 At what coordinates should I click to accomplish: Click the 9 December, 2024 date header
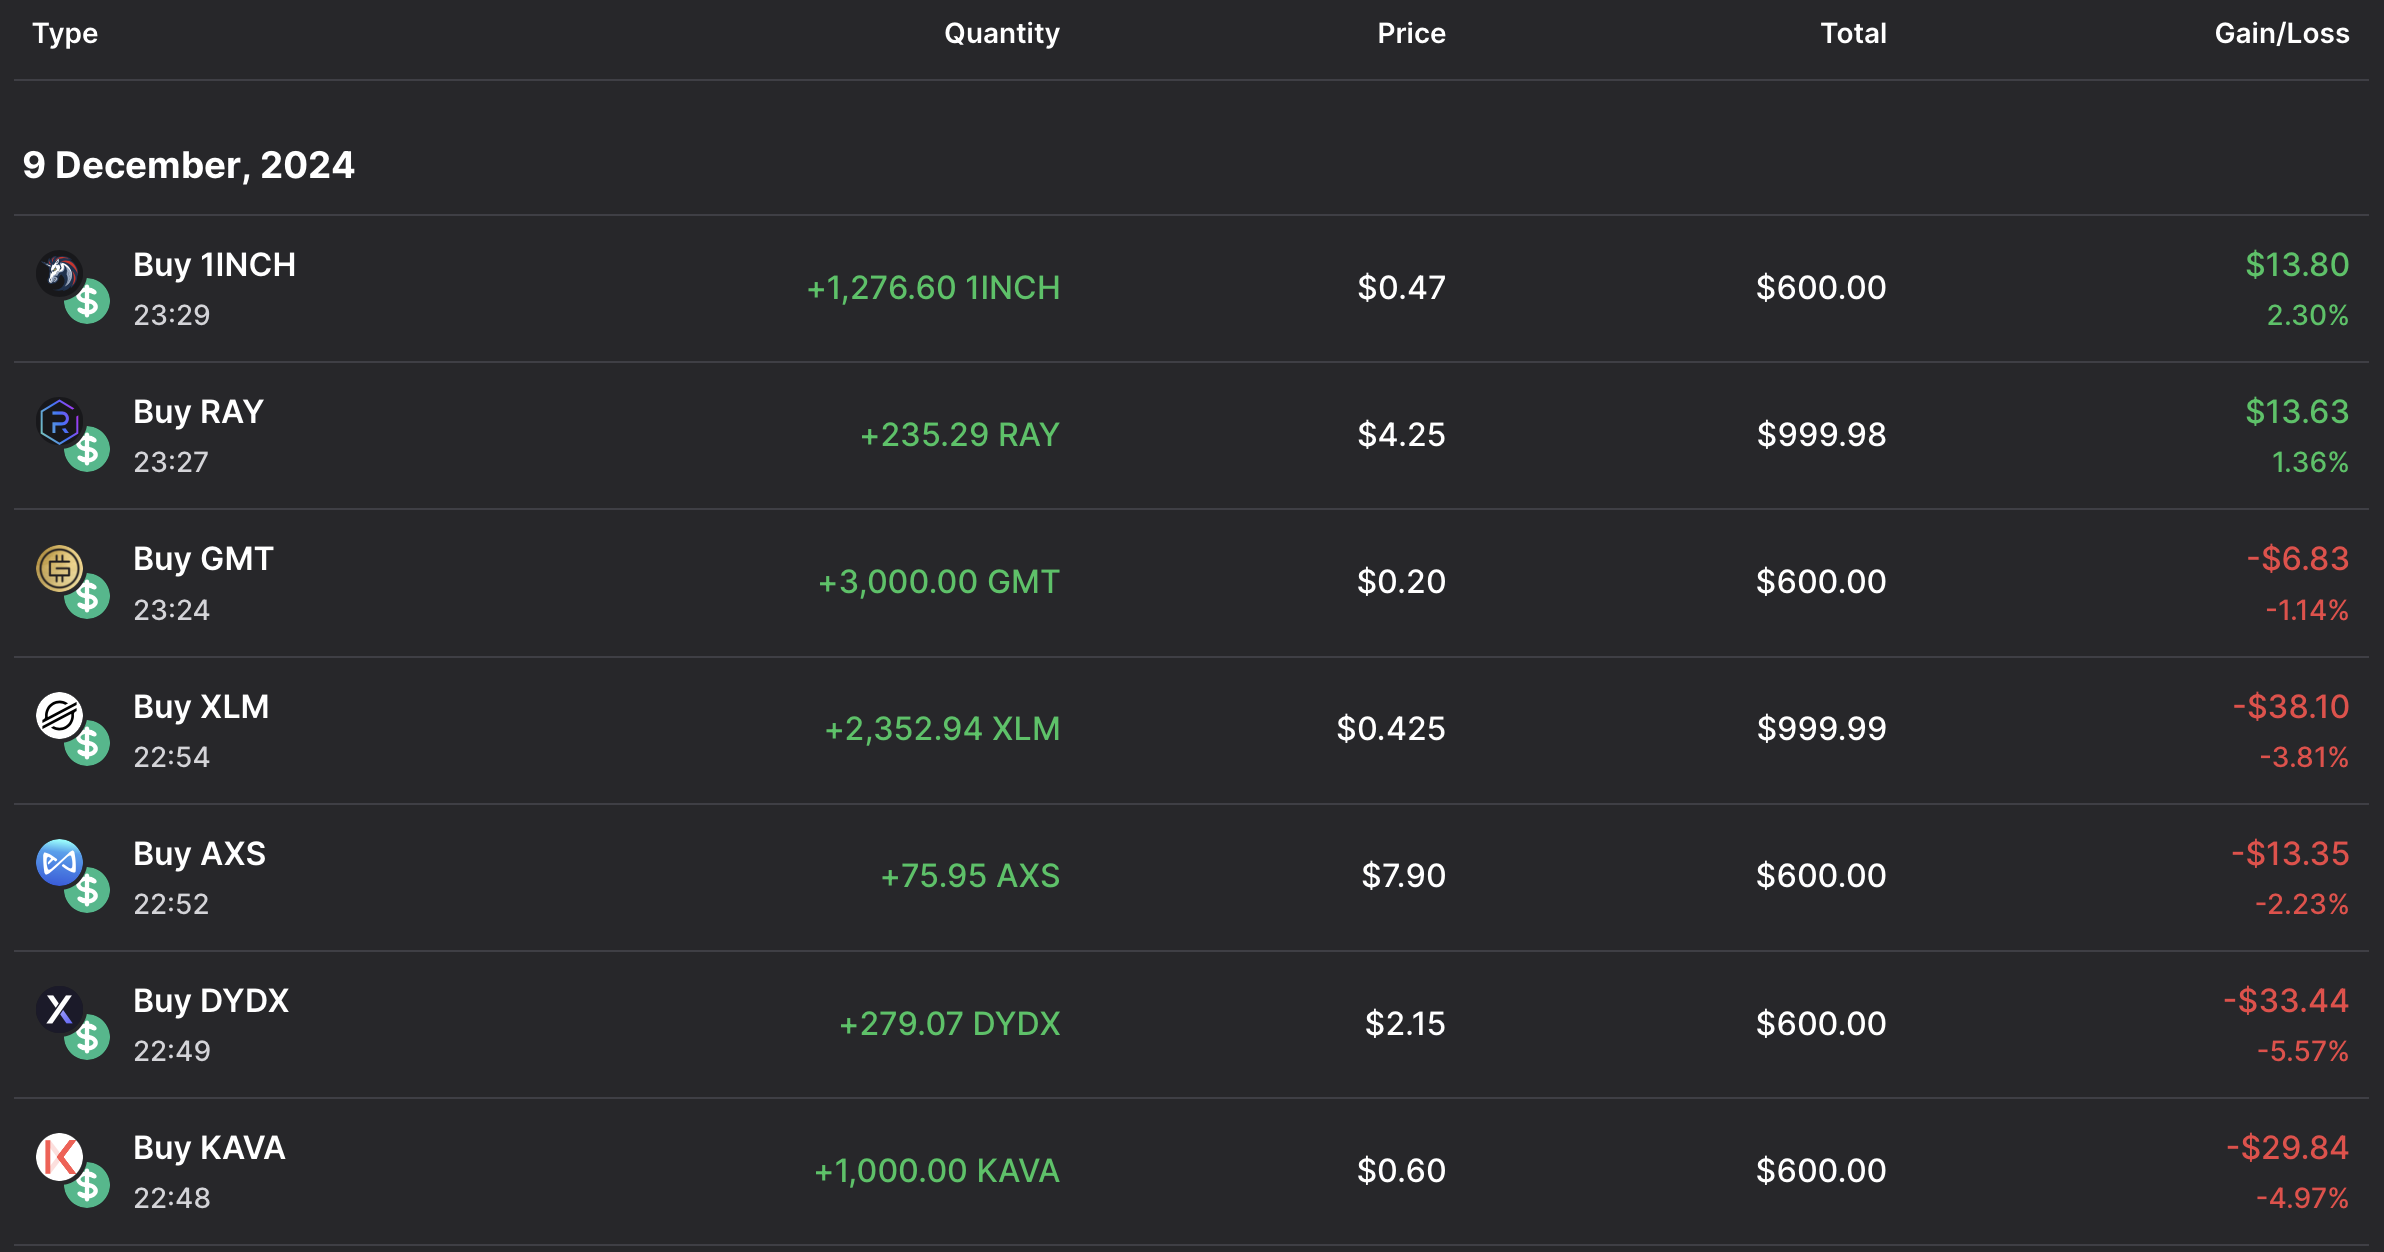point(189,165)
